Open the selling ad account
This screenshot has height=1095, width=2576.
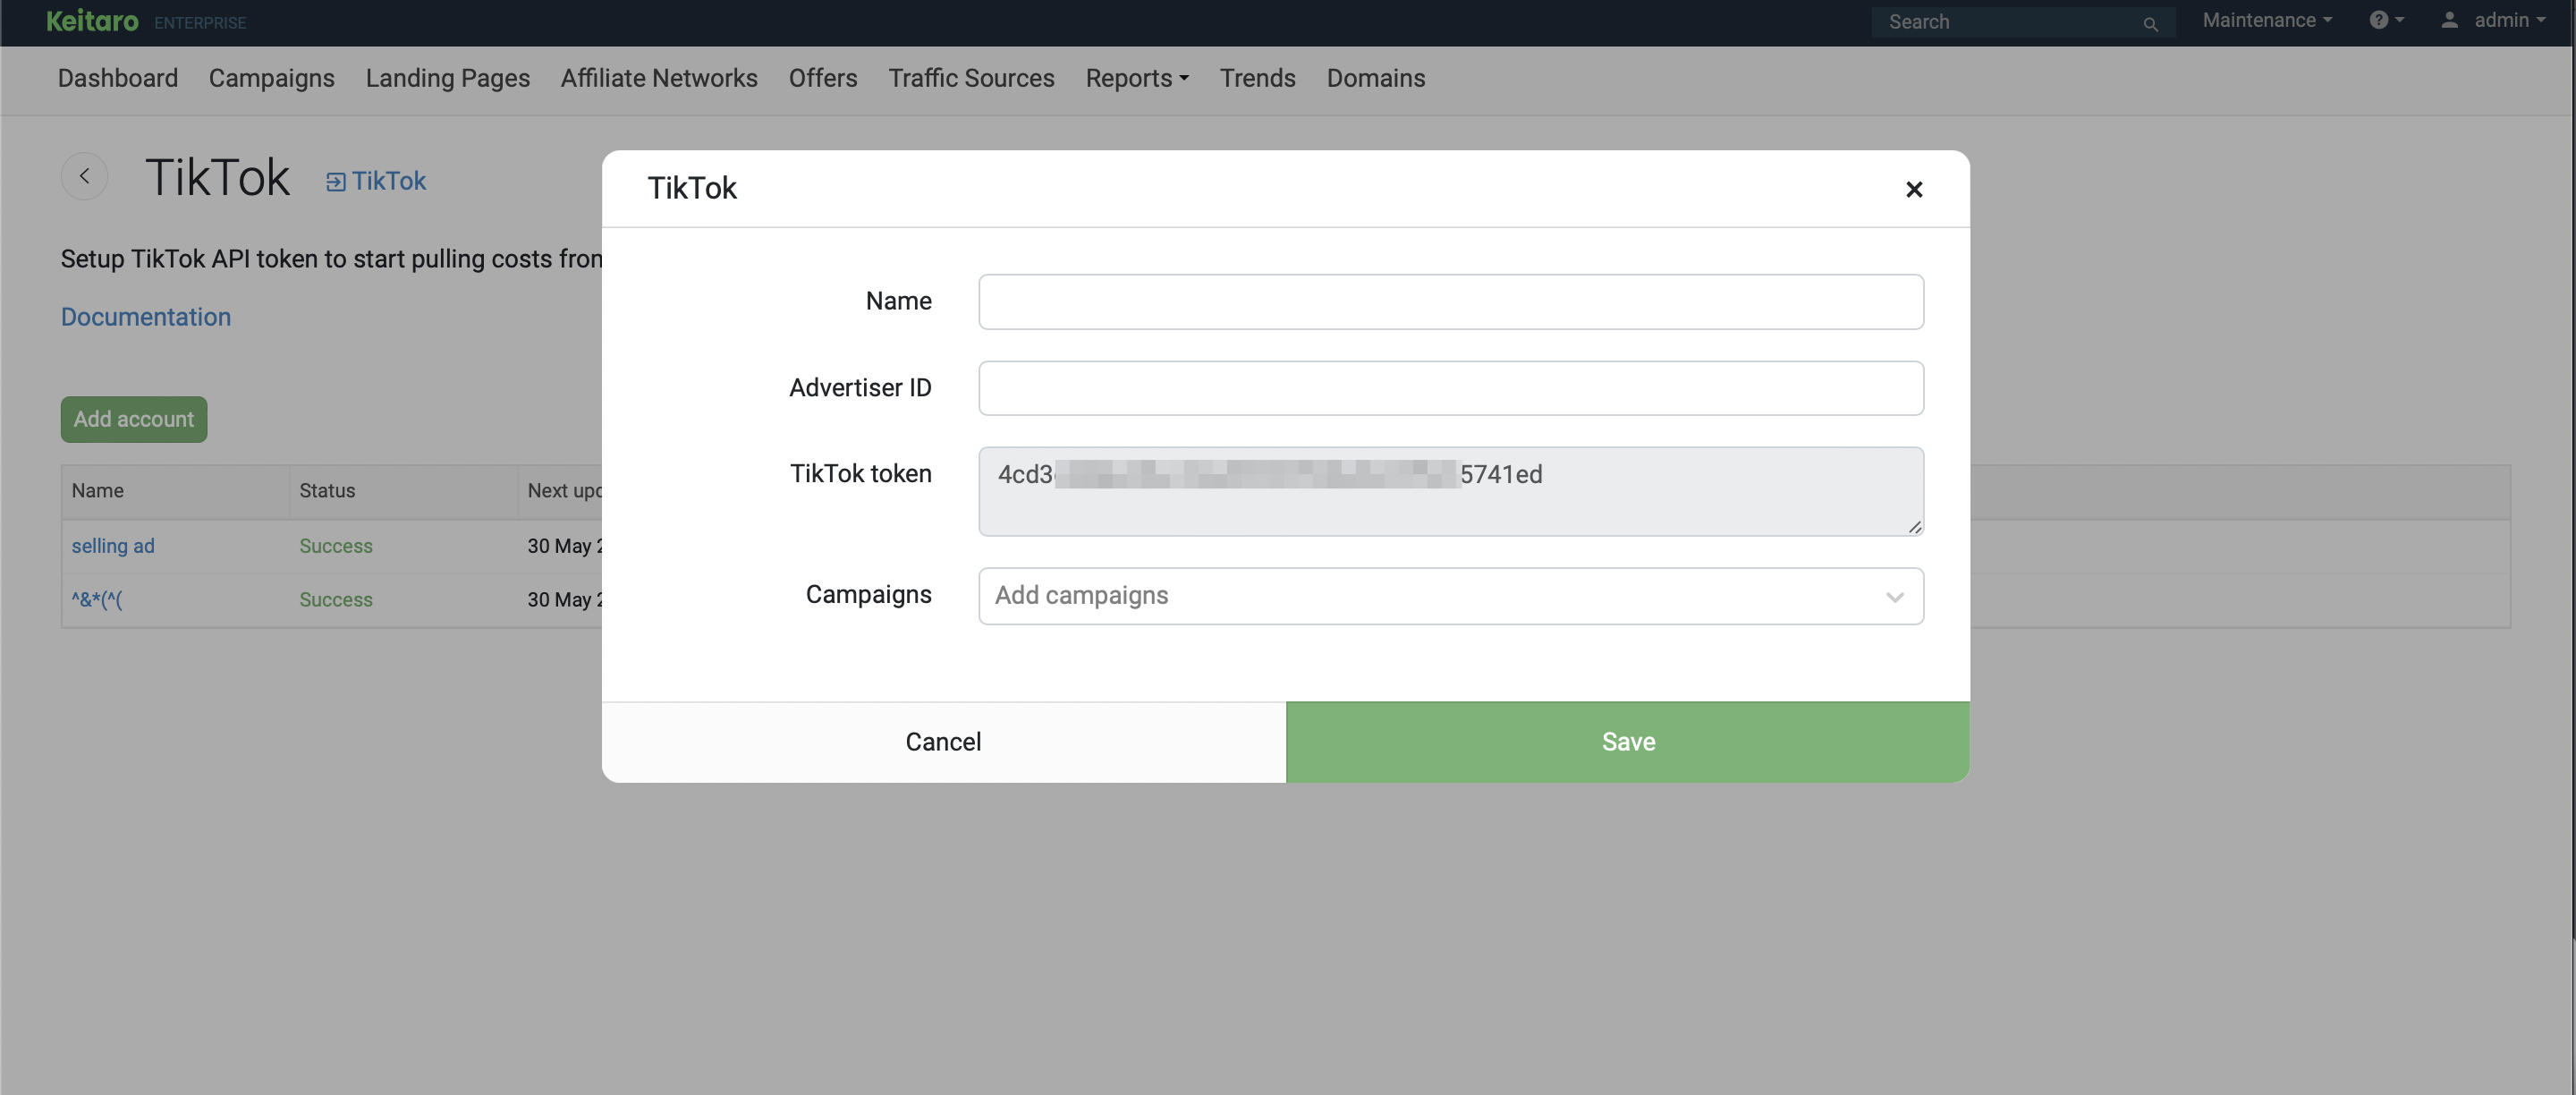pyautogui.click(x=113, y=546)
